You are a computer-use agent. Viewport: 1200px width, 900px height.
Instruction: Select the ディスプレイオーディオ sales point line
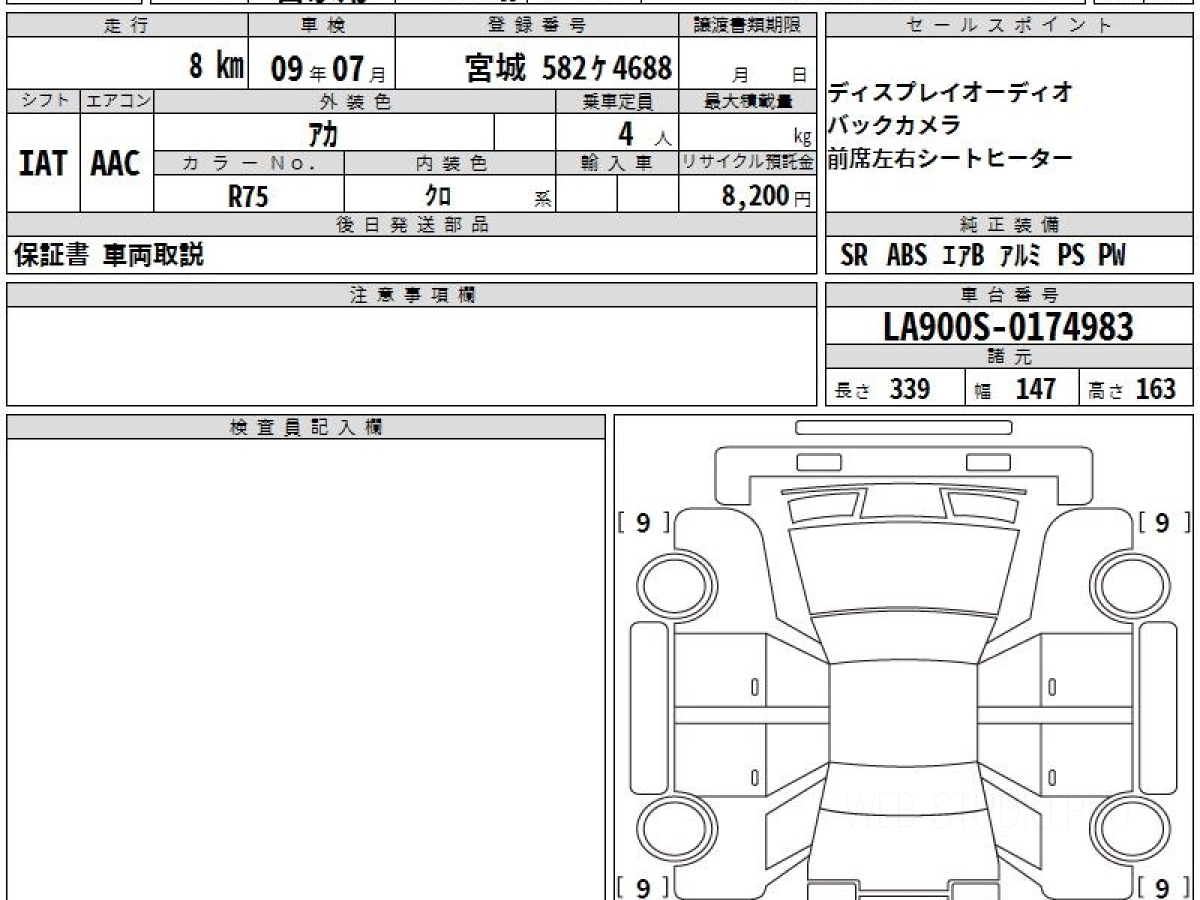[x=950, y=93]
